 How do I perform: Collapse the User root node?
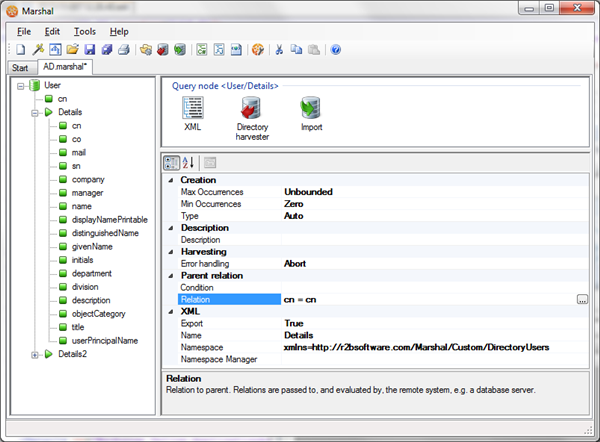click(x=20, y=86)
